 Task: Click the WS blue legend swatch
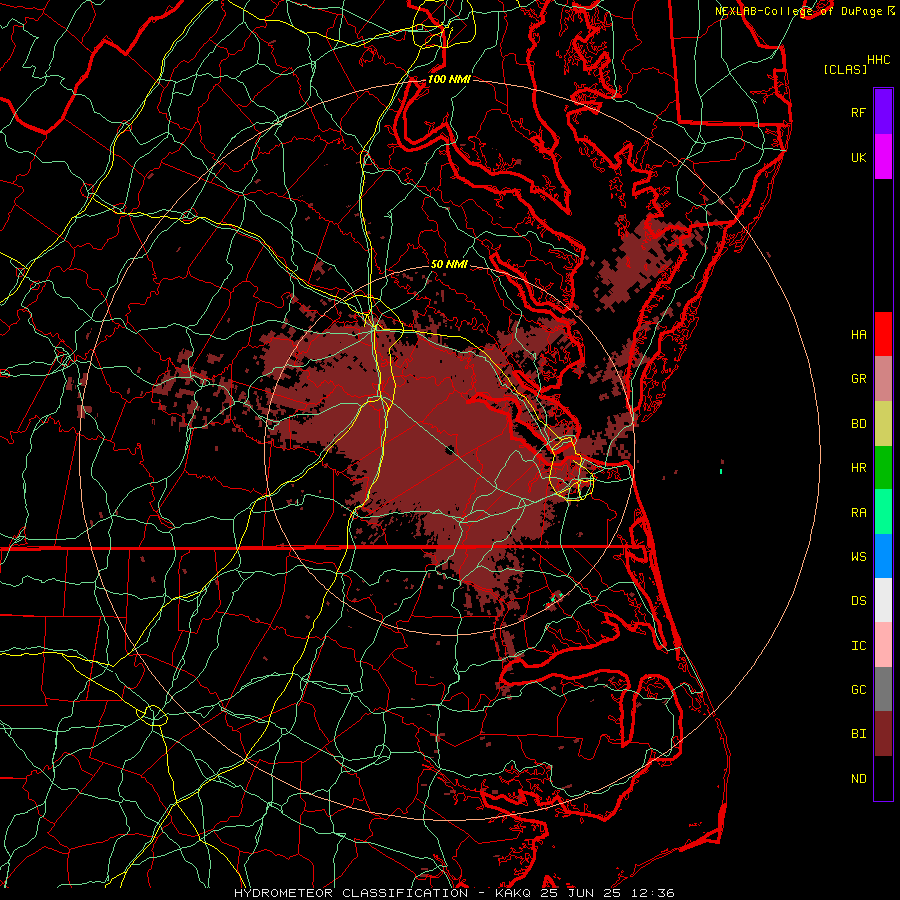883,556
